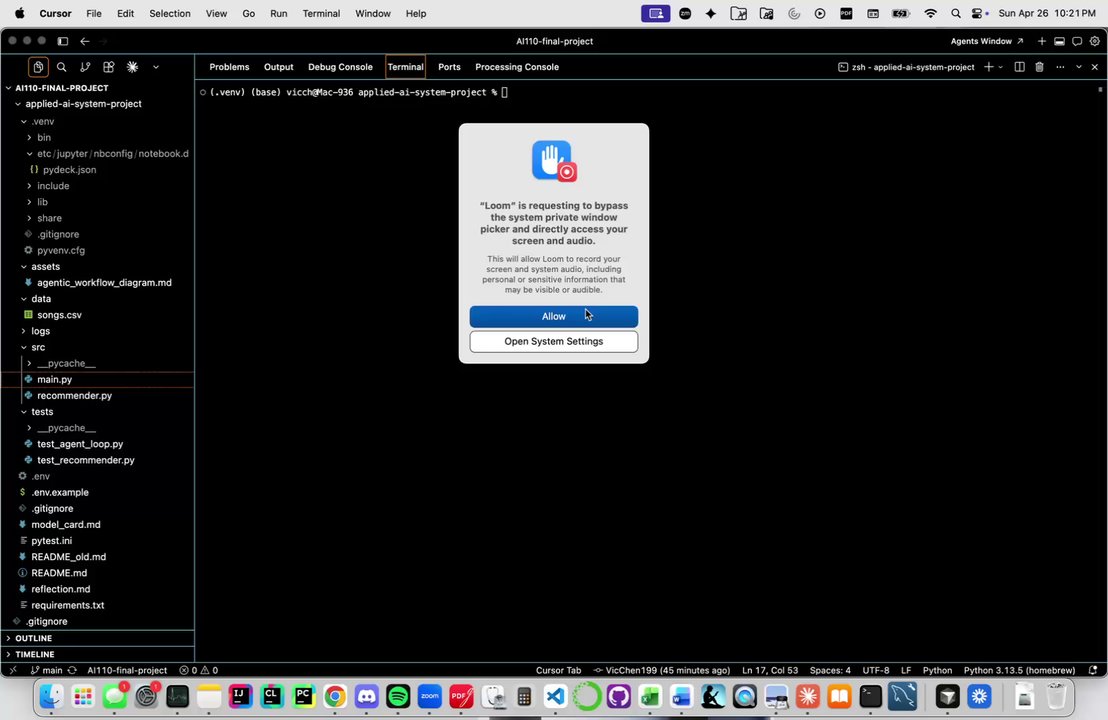Select Python language mode in status bar

[x=937, y=670]
